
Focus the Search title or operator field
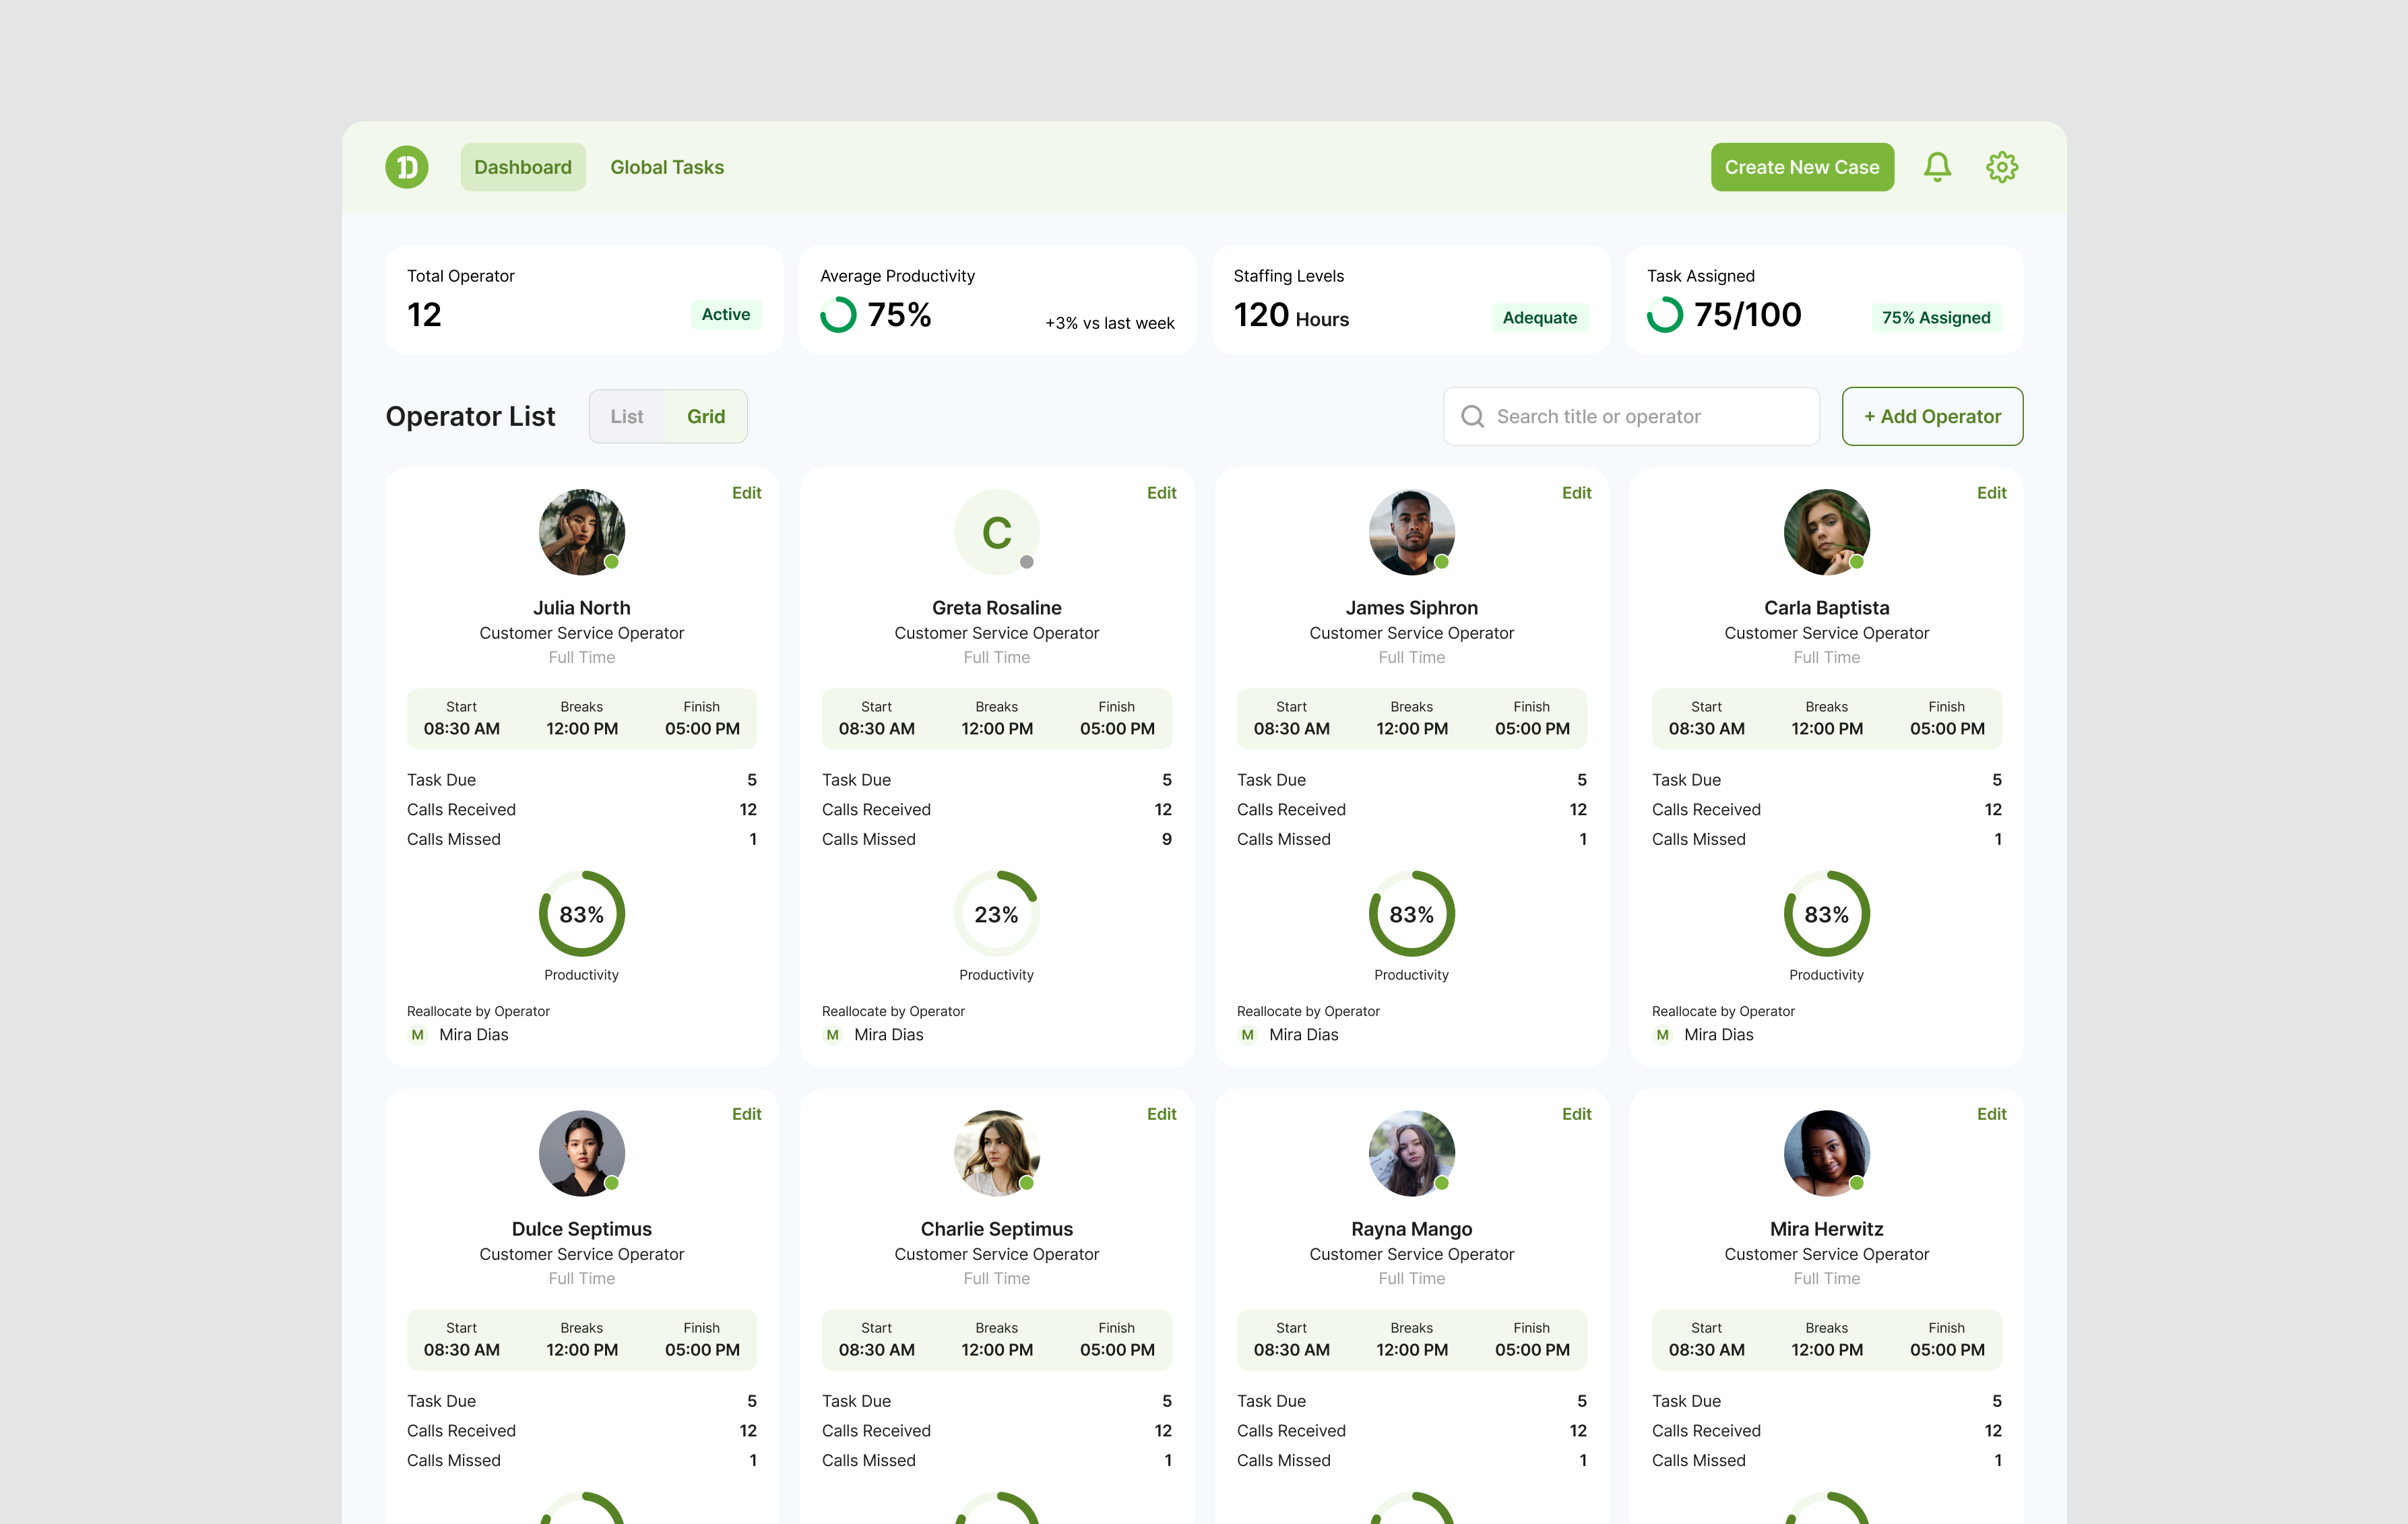[x=1631, y=416]
